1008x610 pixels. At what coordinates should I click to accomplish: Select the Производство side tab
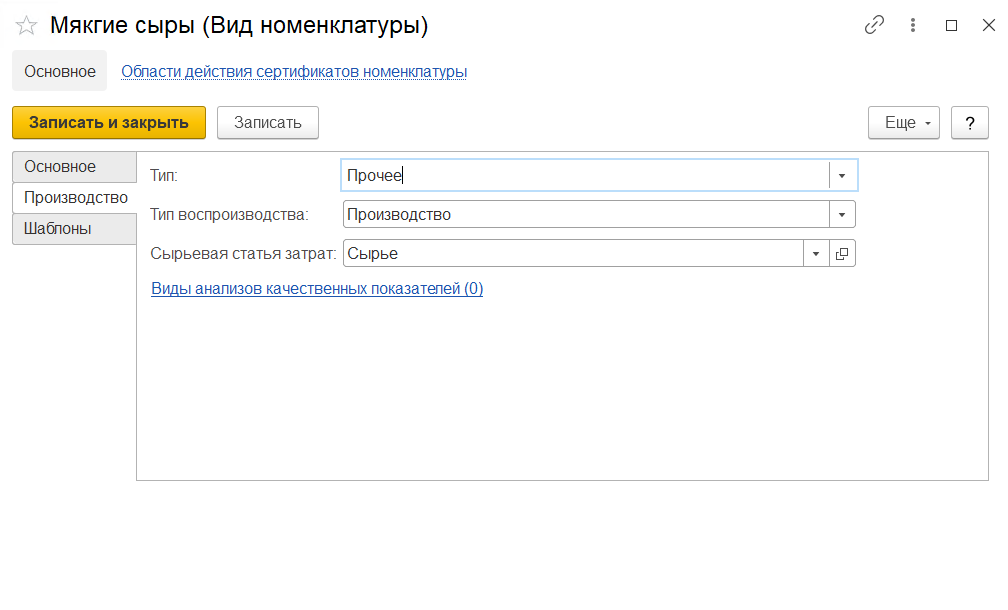coord(75,198)
